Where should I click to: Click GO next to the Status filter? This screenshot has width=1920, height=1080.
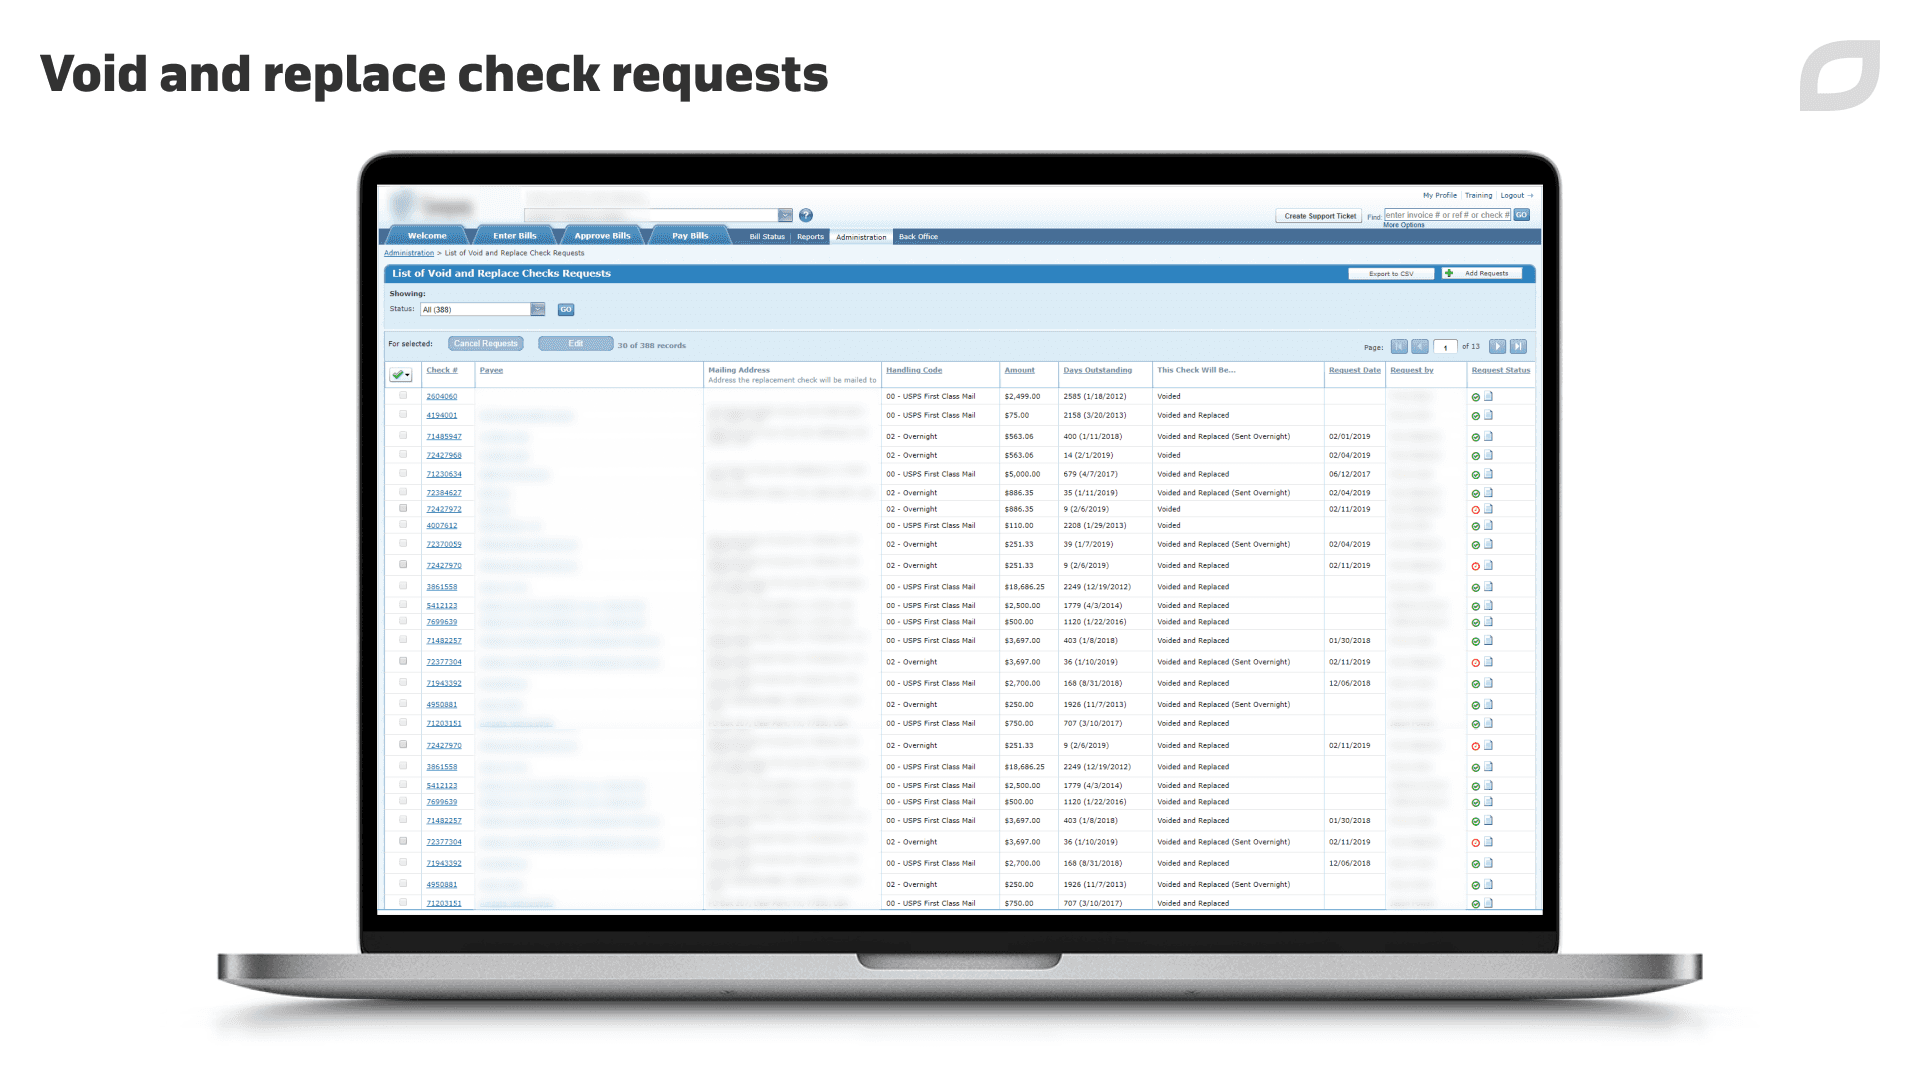click(566, 310)
